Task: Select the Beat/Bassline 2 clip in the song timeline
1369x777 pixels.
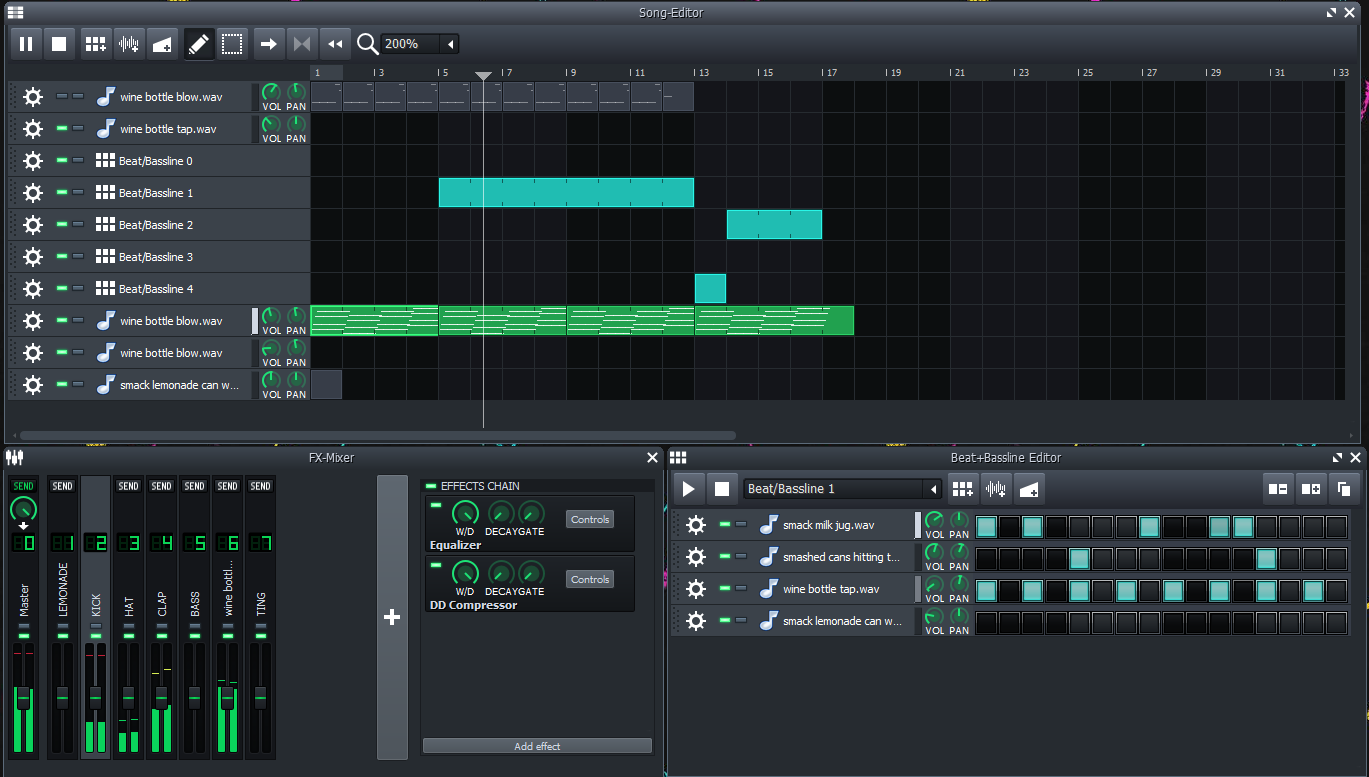Action: pyautogui.click(x=774, y=225)
